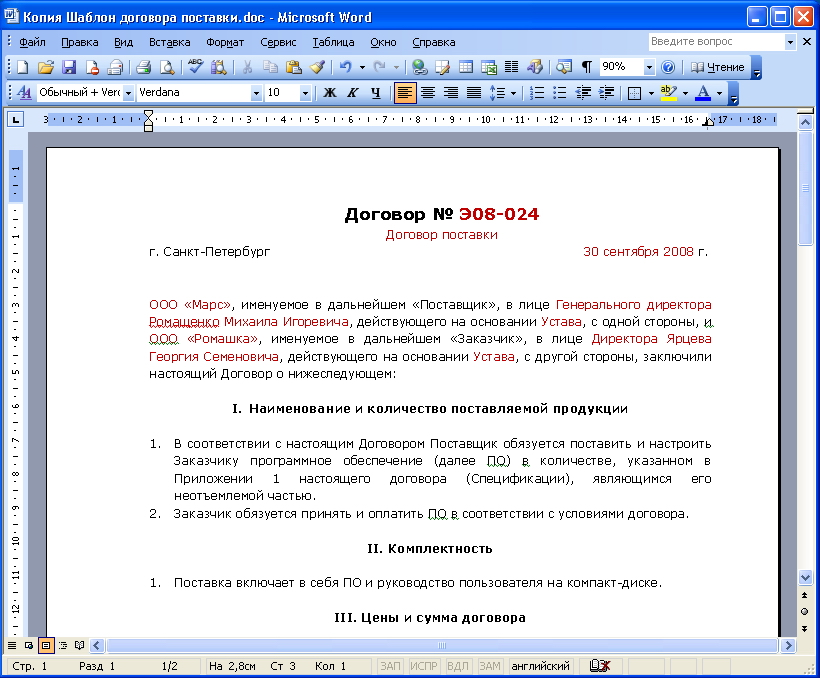The height and width of the screenshot is (678, 820).
Task: Highlight text with the marker icon
Action: coord(669,93)
